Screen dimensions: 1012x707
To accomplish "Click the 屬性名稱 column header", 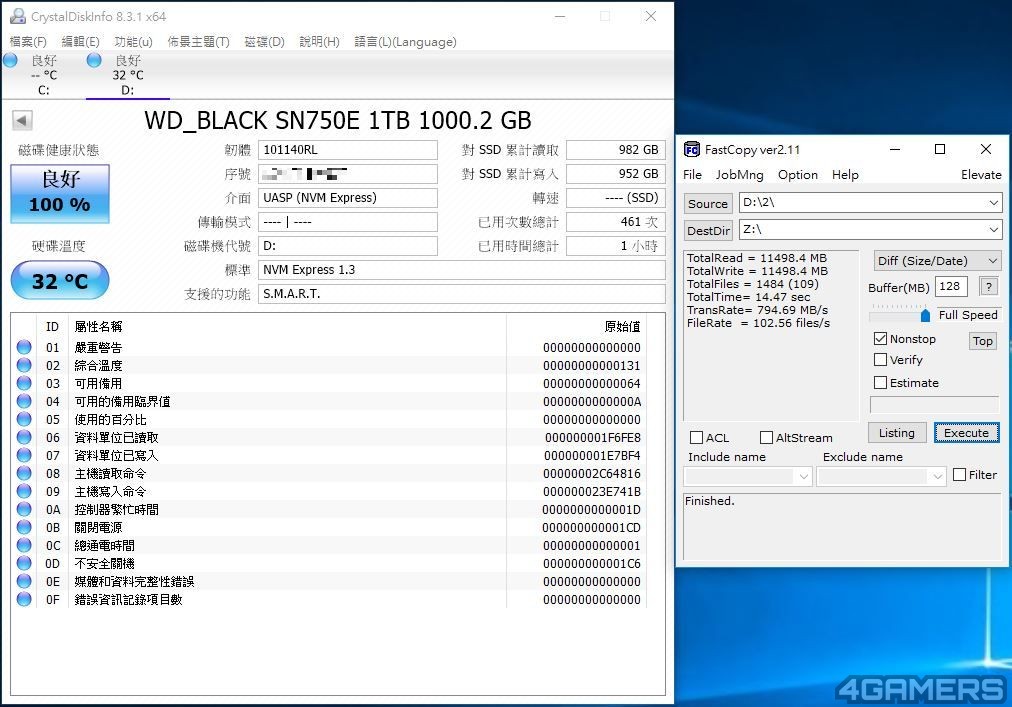I will 98,327.
